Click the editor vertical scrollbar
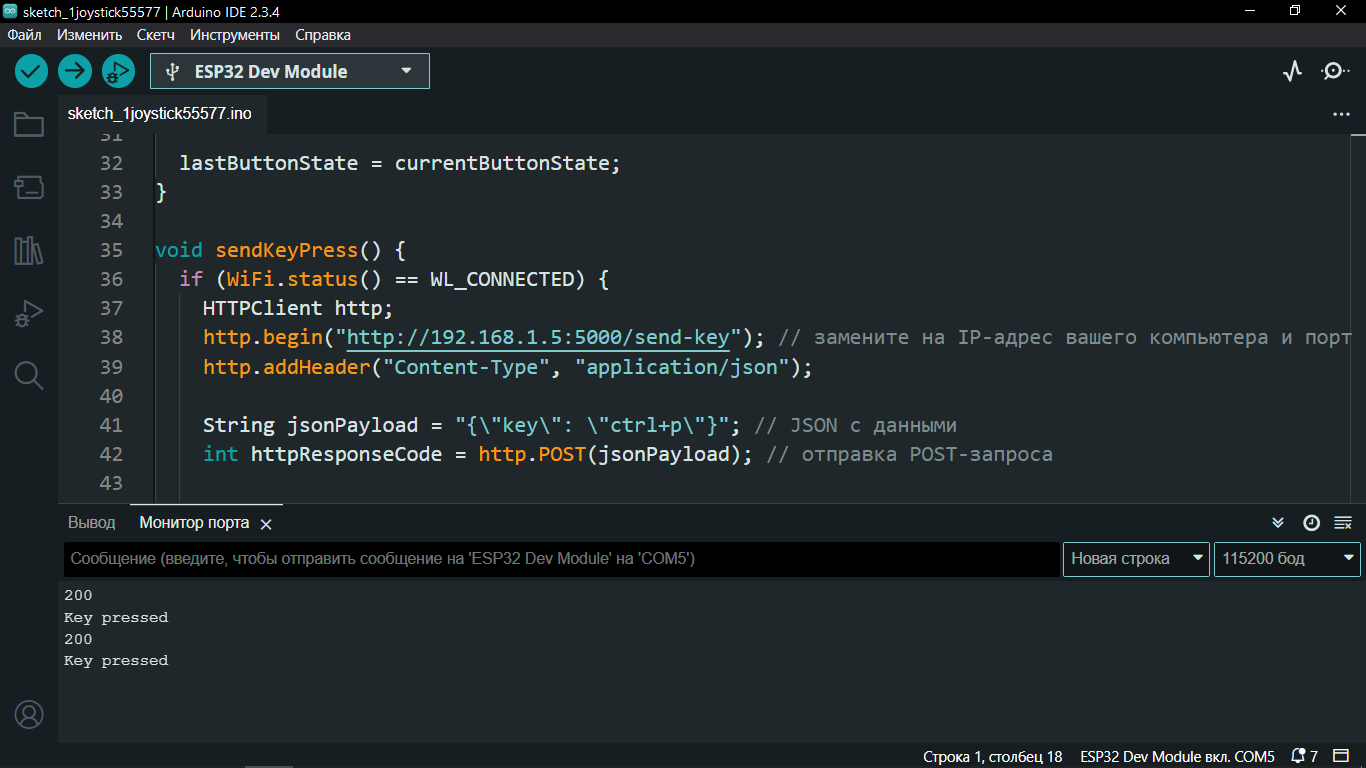 point(1359,317)
